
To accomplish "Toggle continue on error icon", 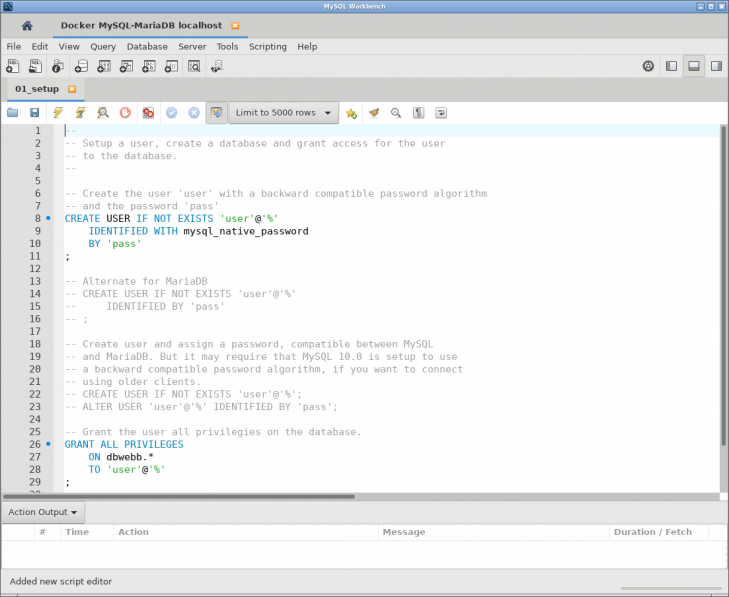I will [x=148, y=113].
